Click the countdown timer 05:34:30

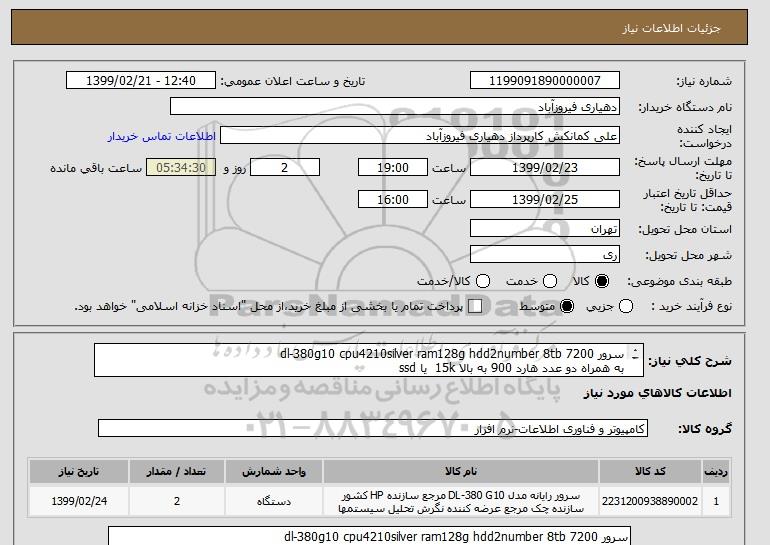[181, 167]
